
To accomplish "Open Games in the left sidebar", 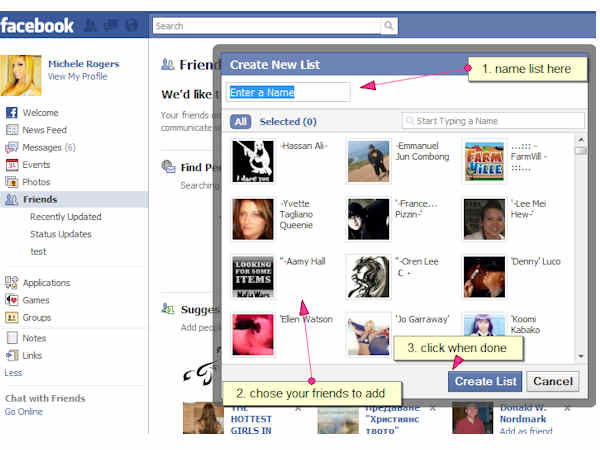I will coord(36,300).
